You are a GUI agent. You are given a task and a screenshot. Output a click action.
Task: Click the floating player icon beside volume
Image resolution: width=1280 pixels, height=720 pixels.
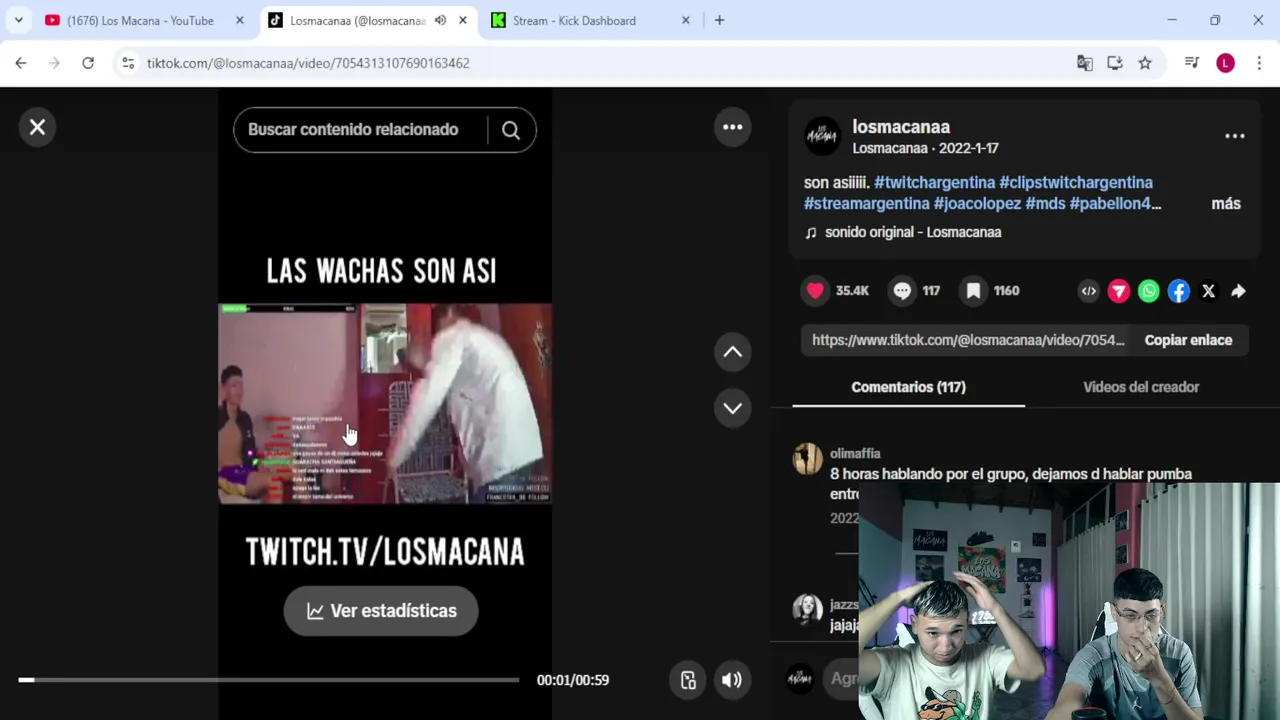pos(688,680)
